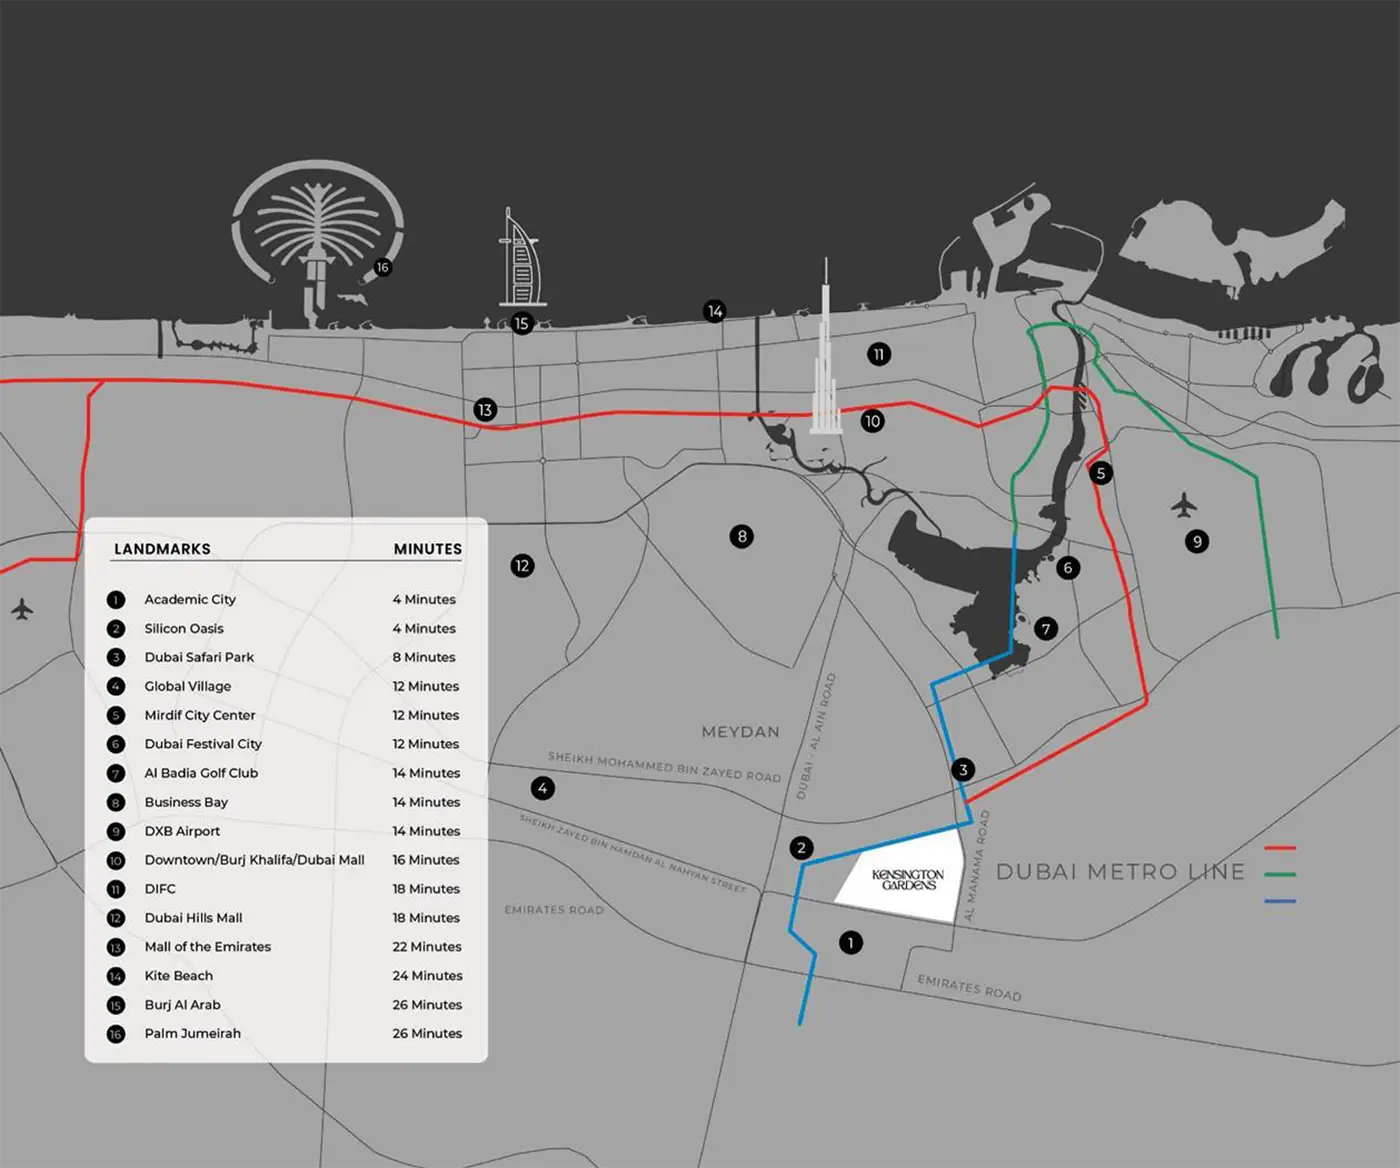Click the Burj Al Arab sail-shaped building illustration

point(520,262)
